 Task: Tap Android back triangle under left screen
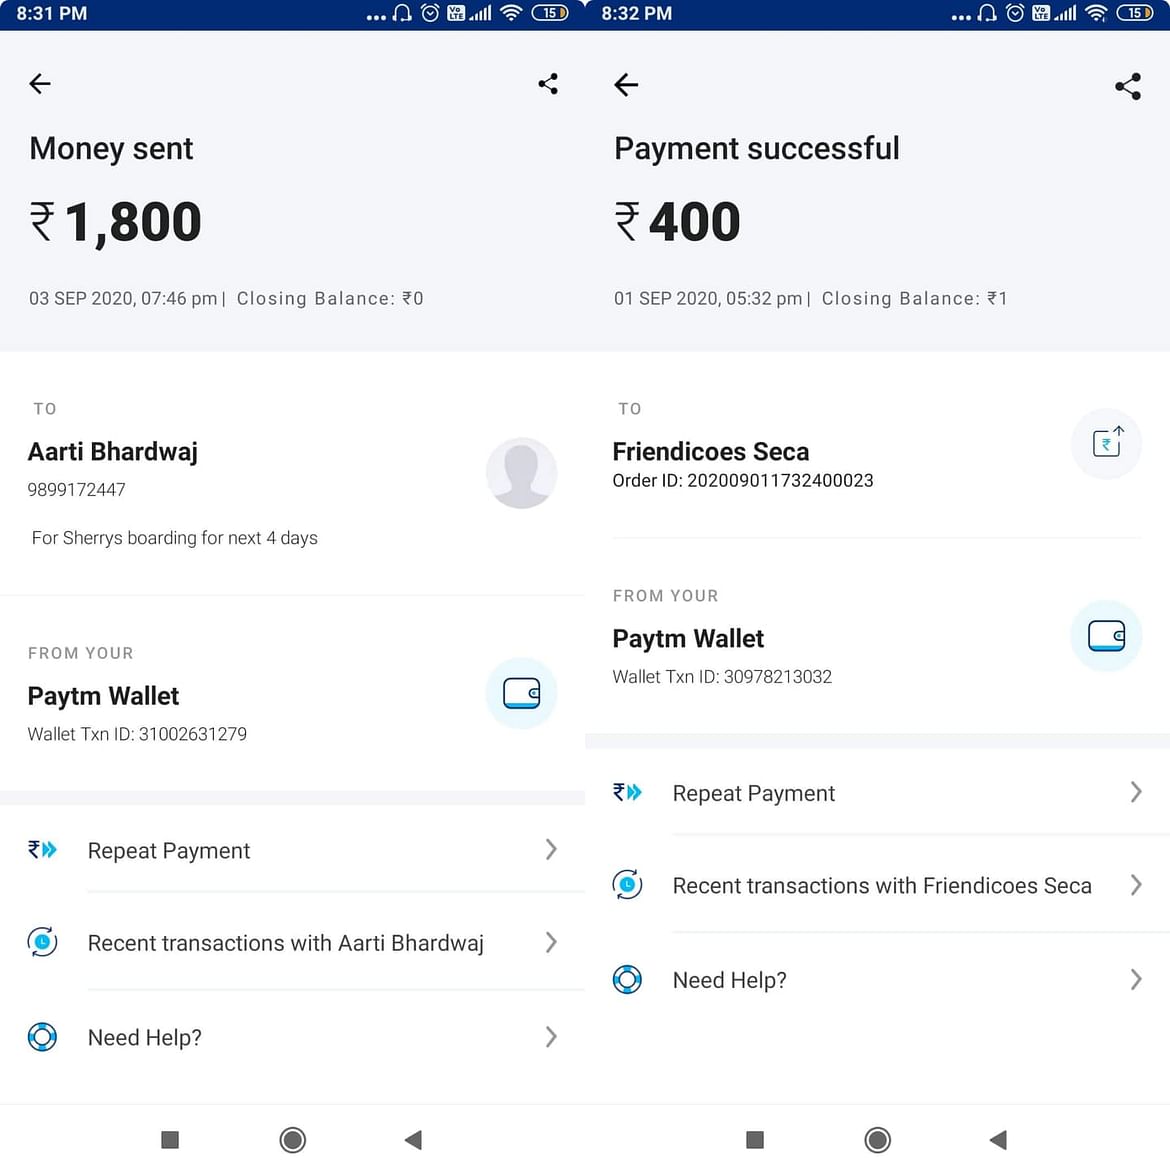coord(413,1139)
